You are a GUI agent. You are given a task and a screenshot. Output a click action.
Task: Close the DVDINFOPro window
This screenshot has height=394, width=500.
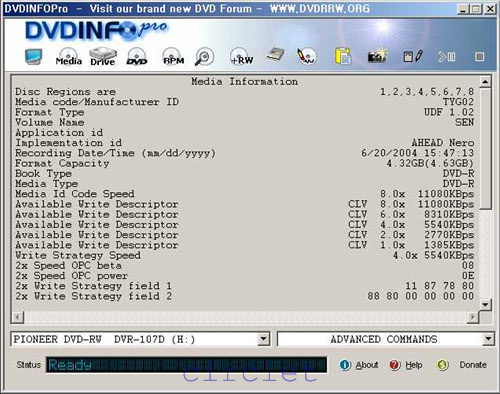point(490,9)
